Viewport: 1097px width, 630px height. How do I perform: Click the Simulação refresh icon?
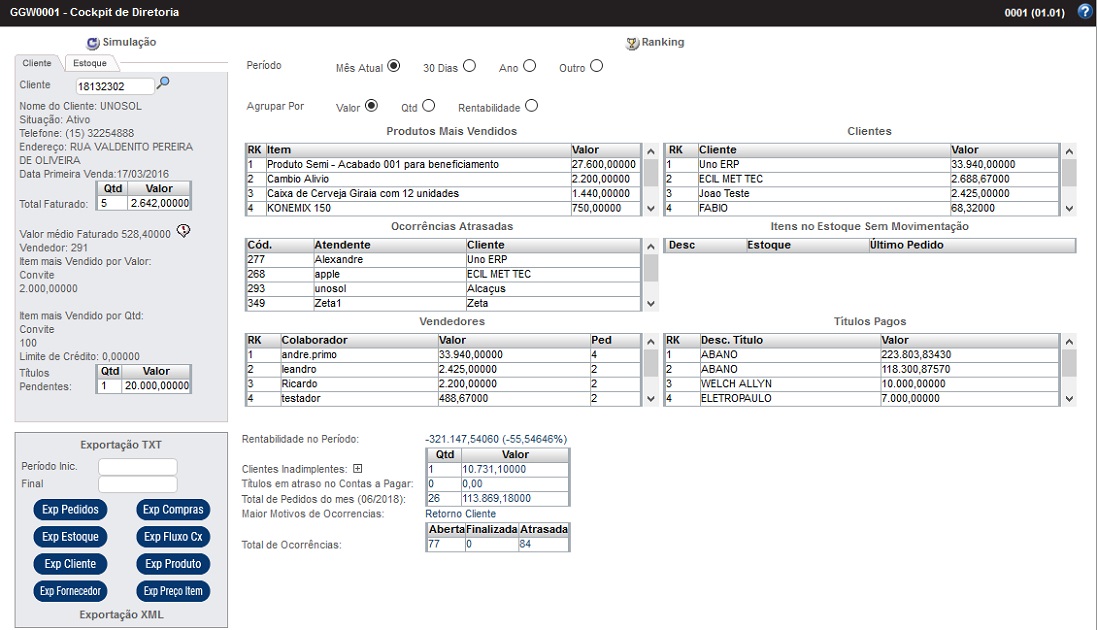93,43
